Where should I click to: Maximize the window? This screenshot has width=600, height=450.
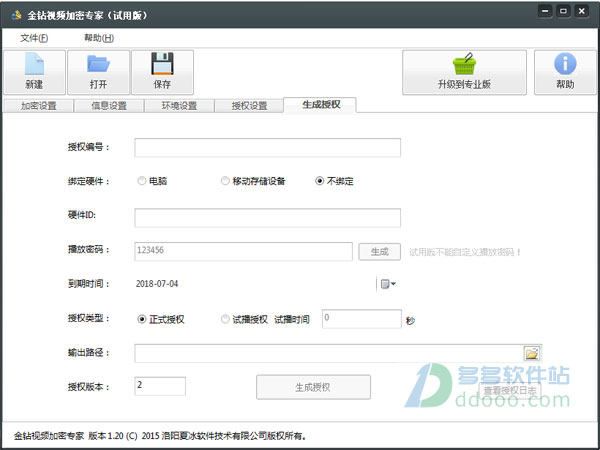click(x=563, y=11)
